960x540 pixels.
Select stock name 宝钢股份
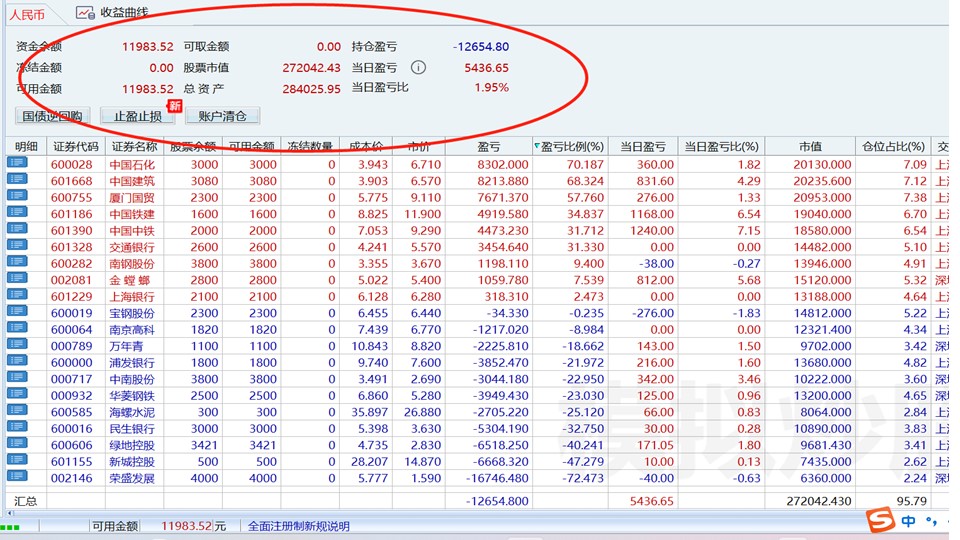pyautogui.click(x=132, y=313)
